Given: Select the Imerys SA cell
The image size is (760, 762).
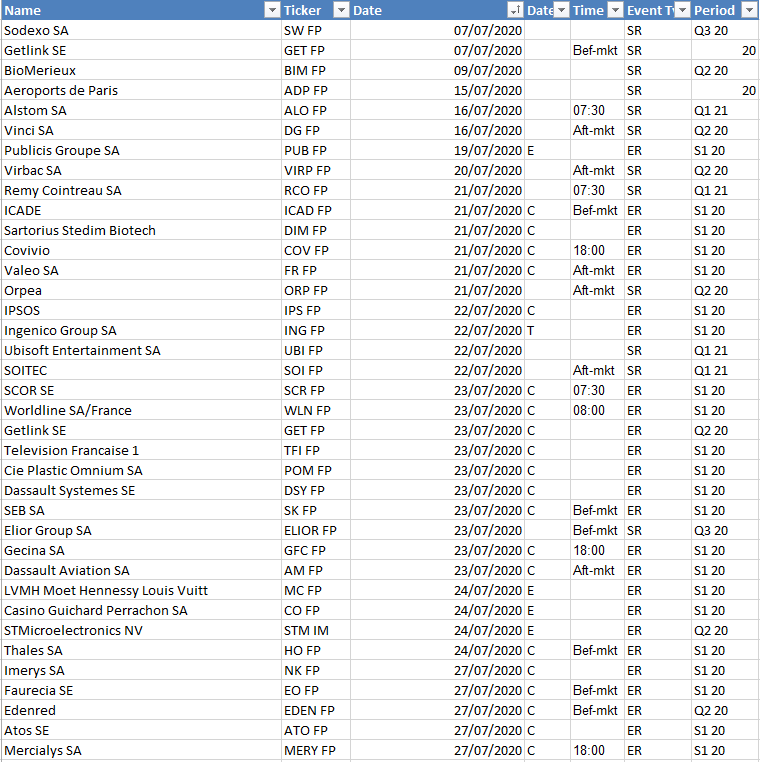Looking at the screenshot, I should tap(141, 671).
